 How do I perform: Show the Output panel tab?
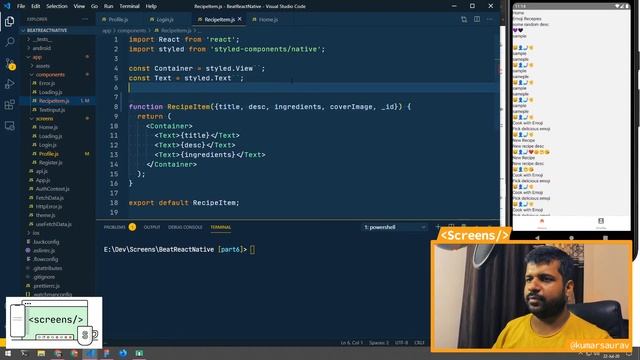[152, 227]
